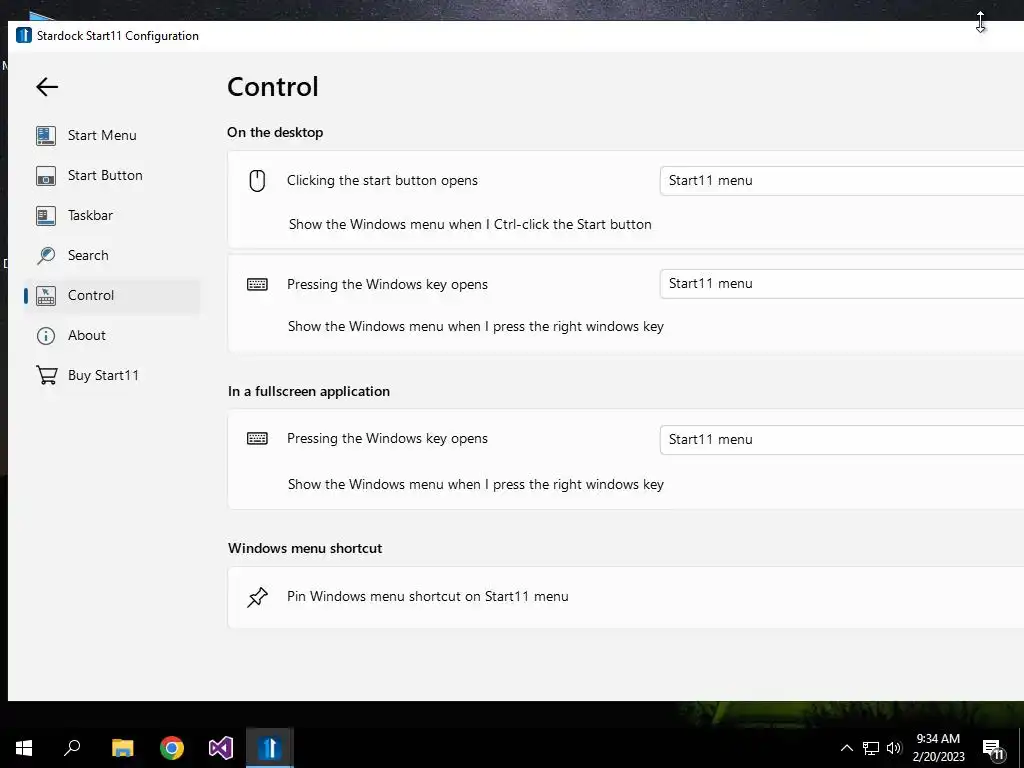Viewport: 1024px width, 768px height.
Task: Click the keyboard icon in On the desktop section
Action: coord(257,284)
